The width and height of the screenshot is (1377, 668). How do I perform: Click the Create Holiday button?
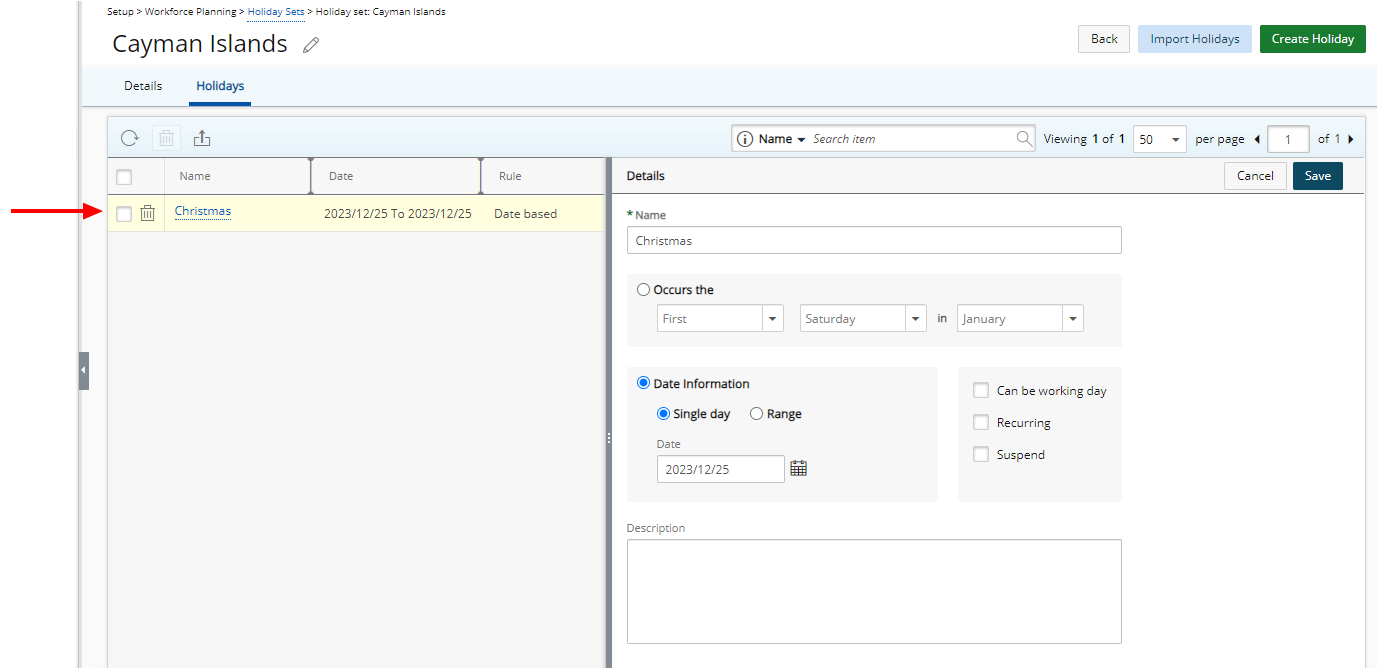point(1312,39)
